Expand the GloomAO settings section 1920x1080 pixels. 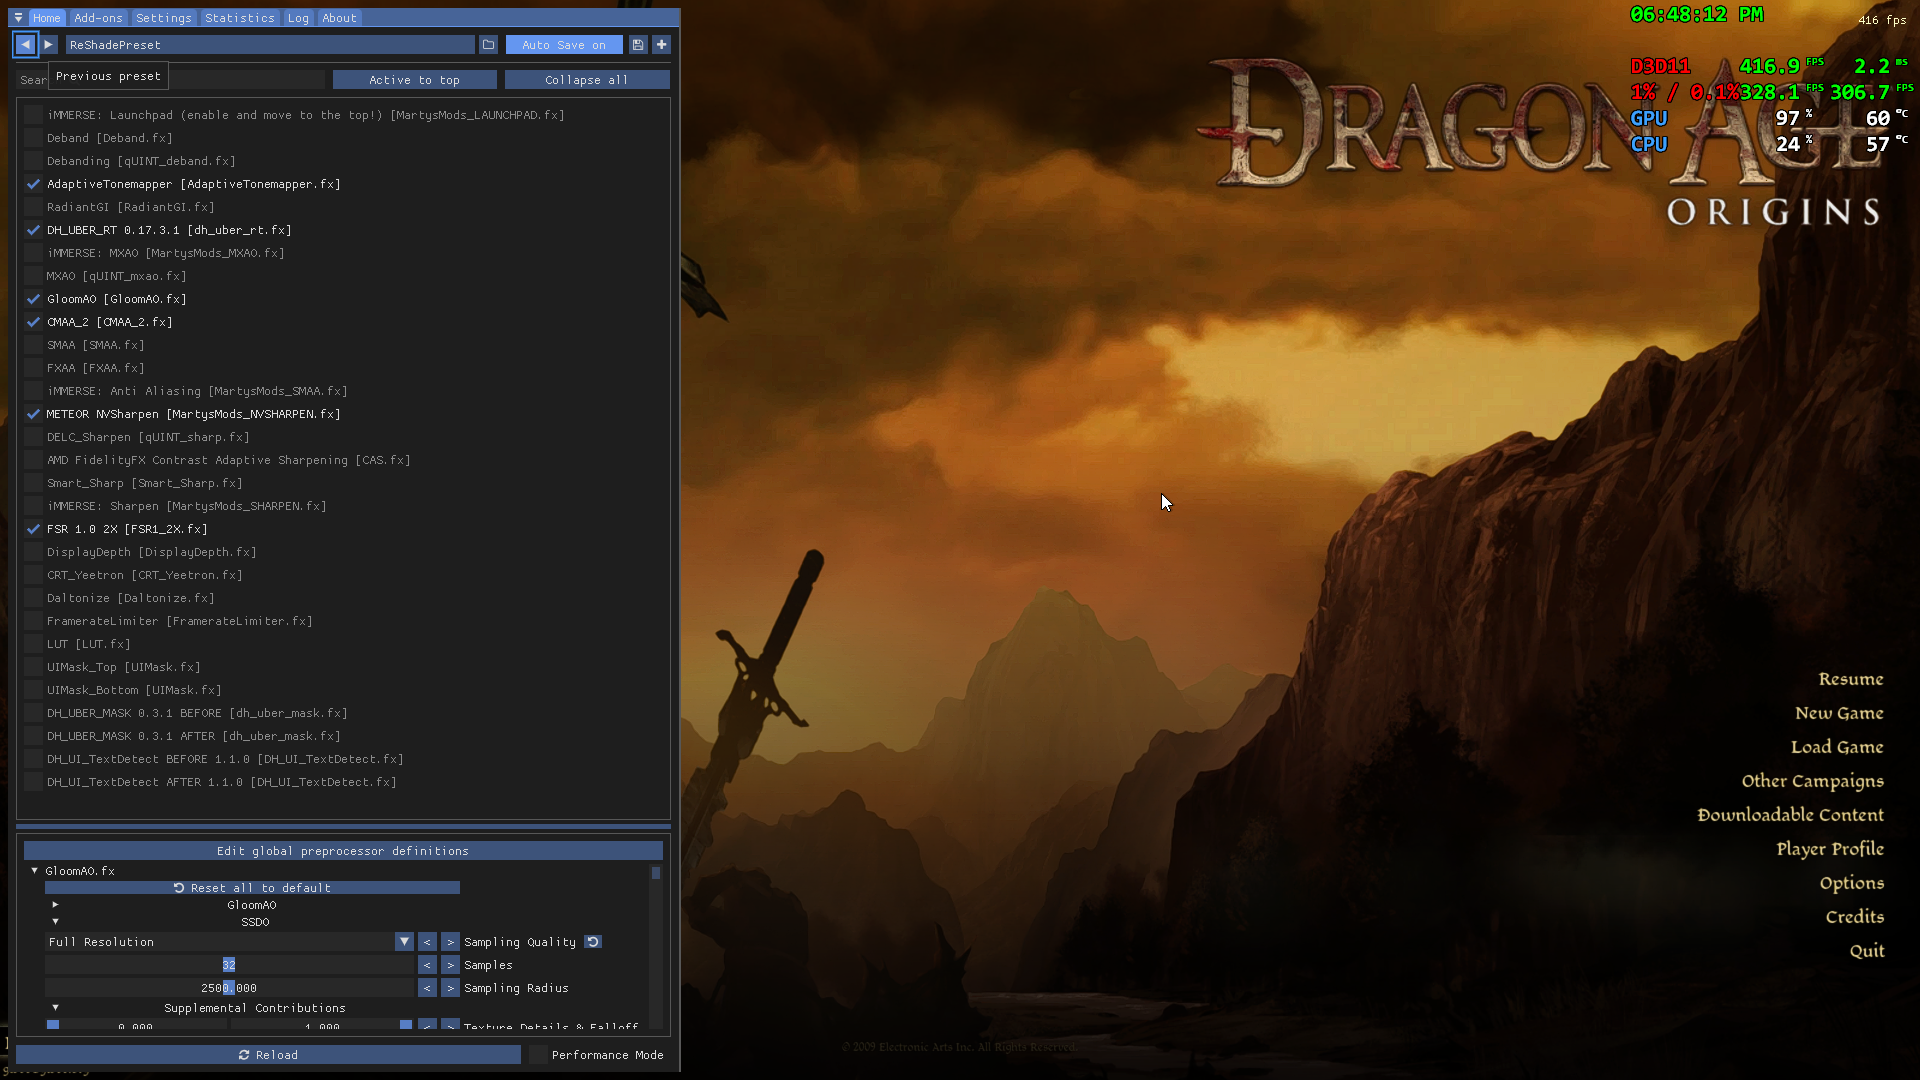tap(55, 905)
